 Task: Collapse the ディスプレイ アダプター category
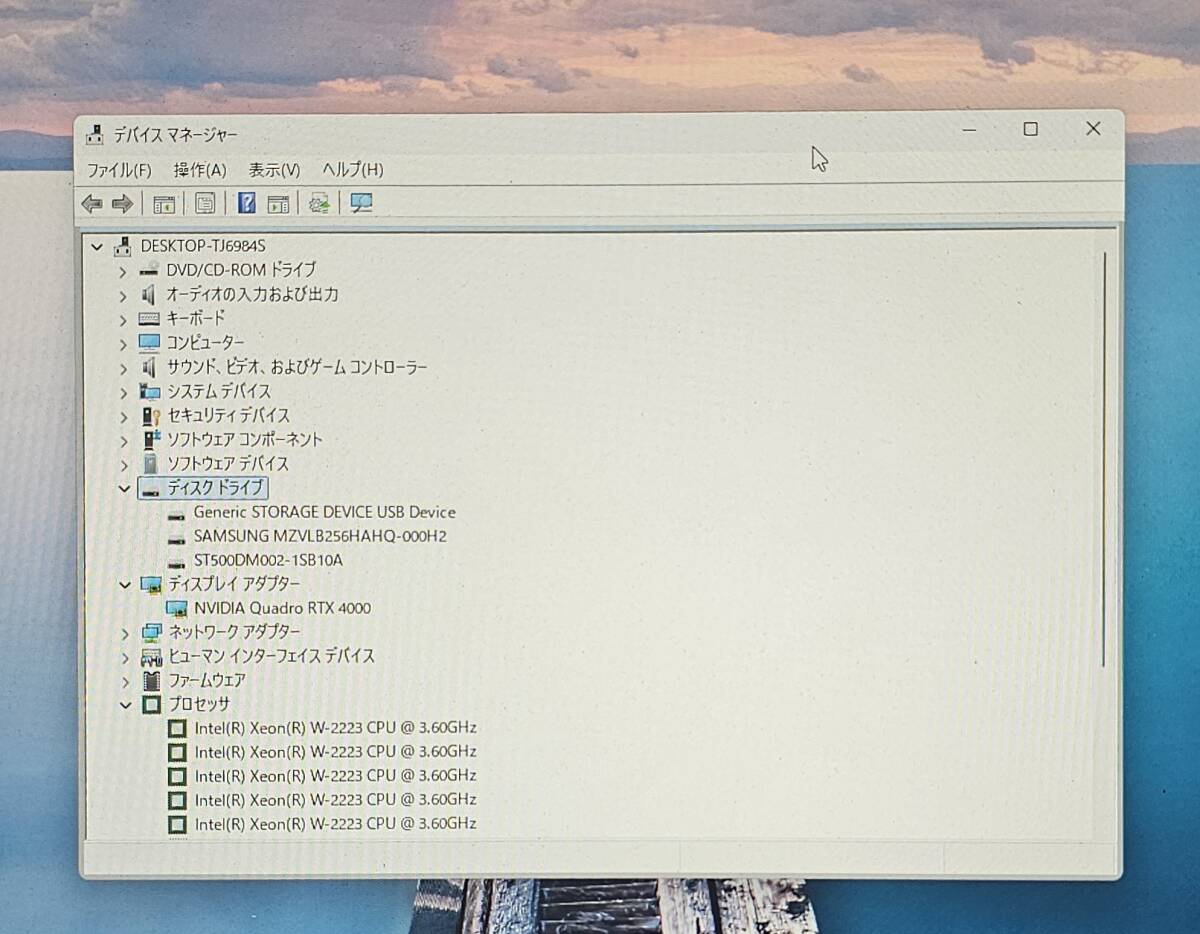coord(125,585)
